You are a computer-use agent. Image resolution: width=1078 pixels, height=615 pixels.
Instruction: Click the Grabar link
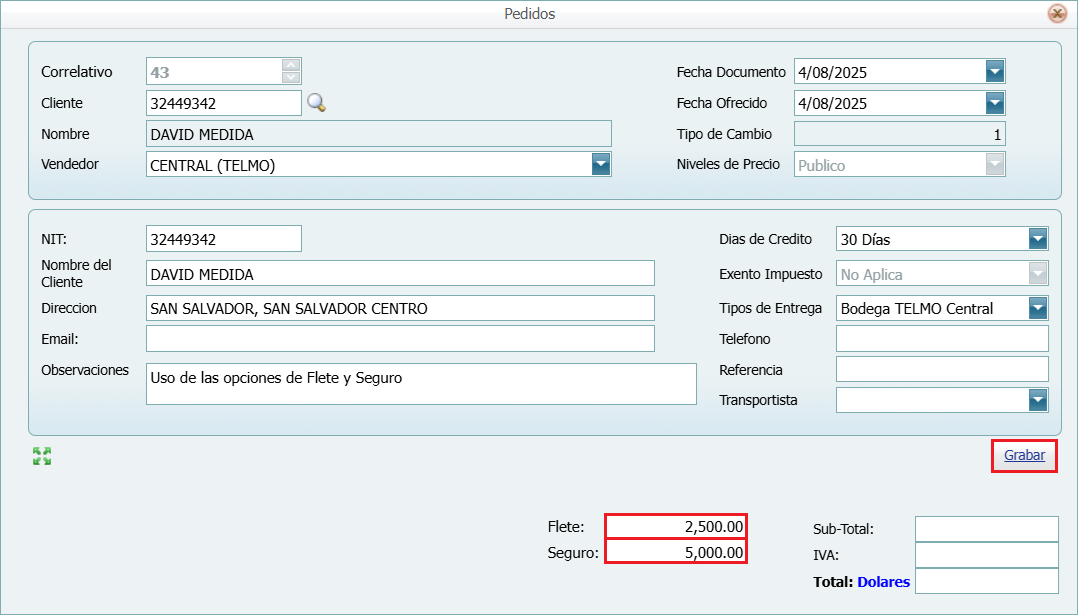1024,455
